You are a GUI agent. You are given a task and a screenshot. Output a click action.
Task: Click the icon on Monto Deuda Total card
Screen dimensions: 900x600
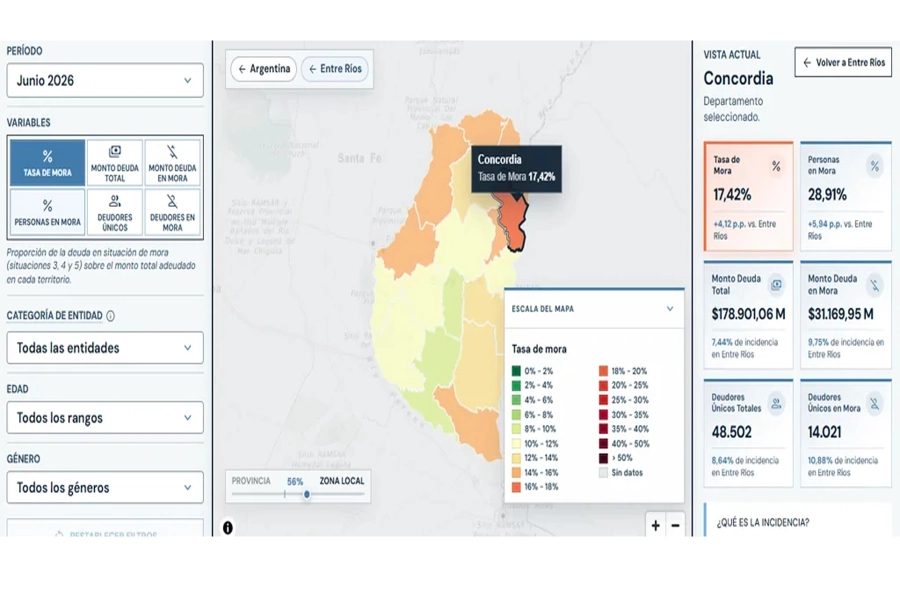click(776, 285)
